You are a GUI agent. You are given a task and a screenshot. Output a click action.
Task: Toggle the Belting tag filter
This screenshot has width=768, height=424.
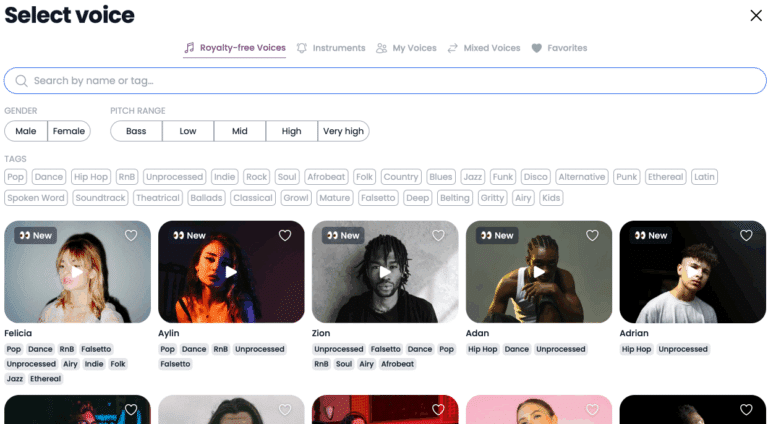coord(455,198)
